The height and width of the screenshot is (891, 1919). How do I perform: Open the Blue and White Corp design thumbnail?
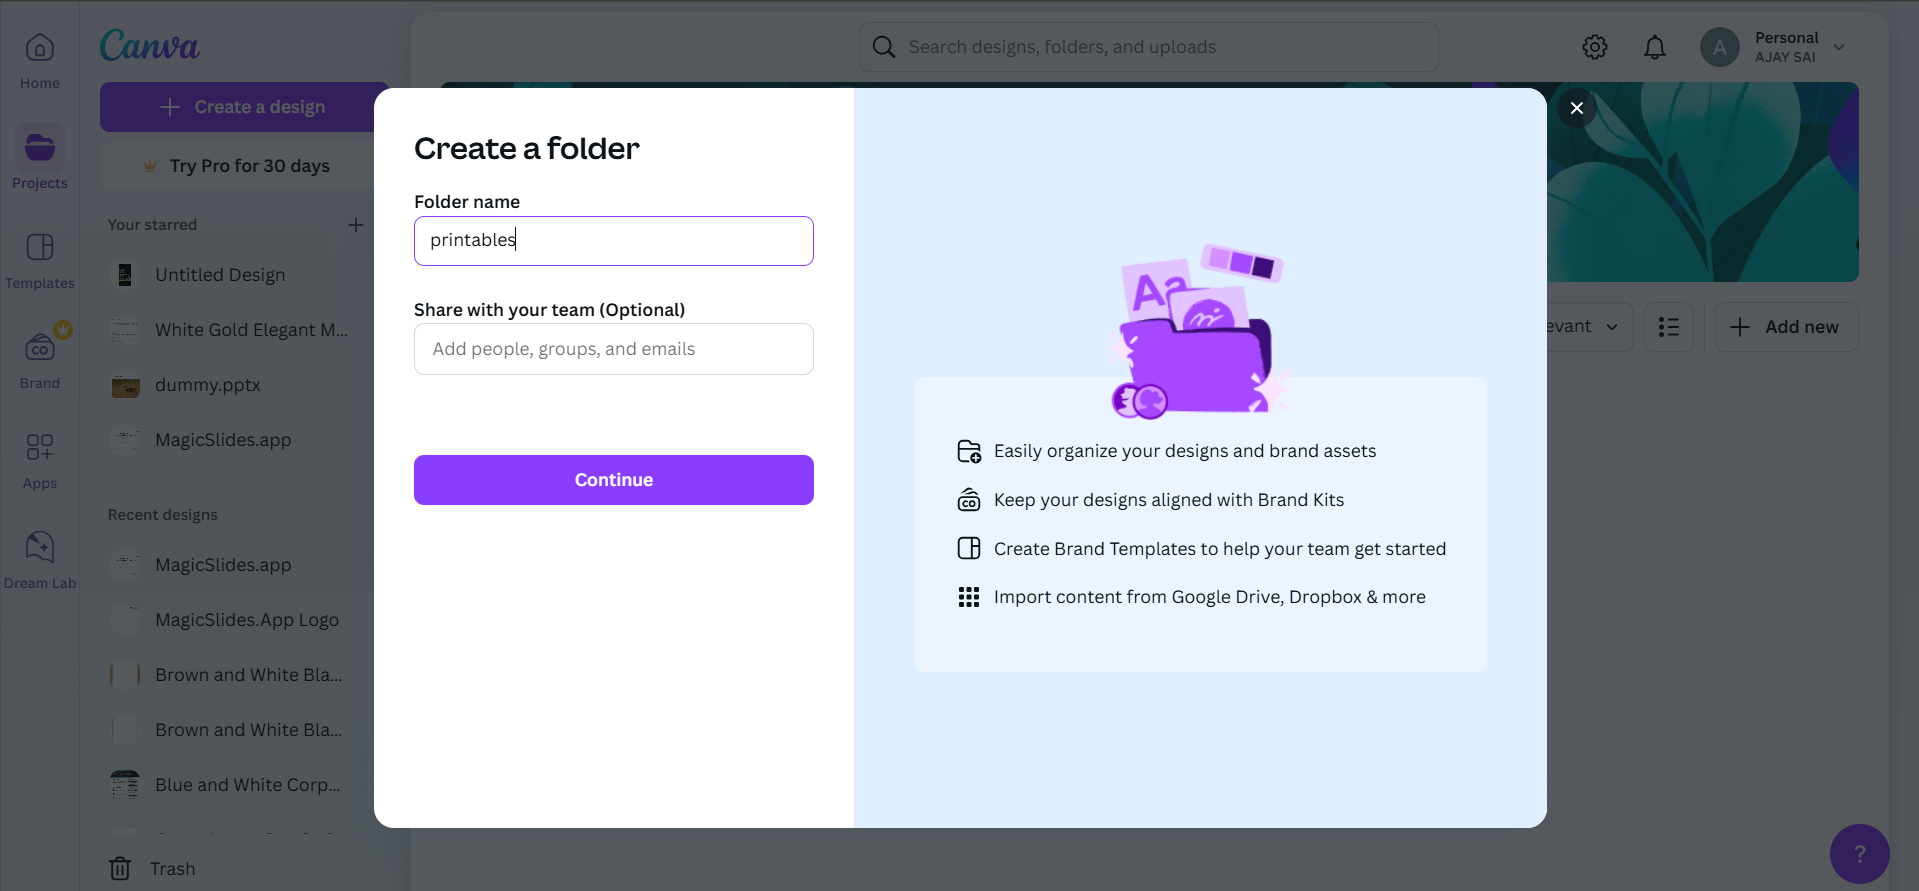point(125,785)
